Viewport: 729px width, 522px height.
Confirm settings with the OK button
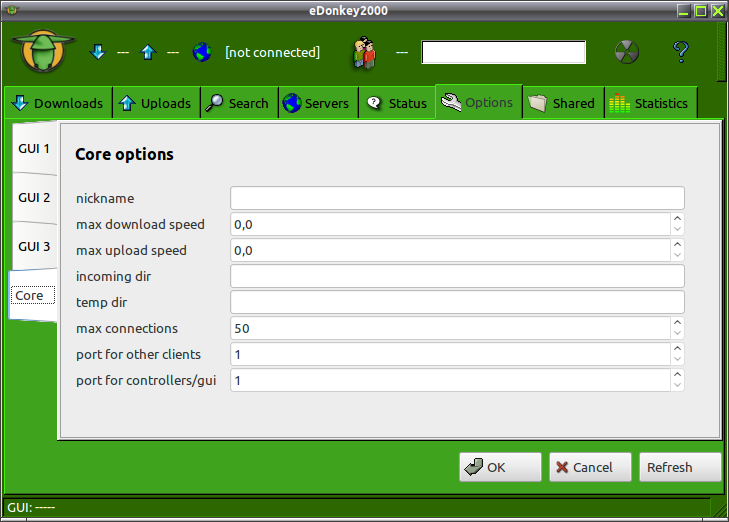pos(500,467)
